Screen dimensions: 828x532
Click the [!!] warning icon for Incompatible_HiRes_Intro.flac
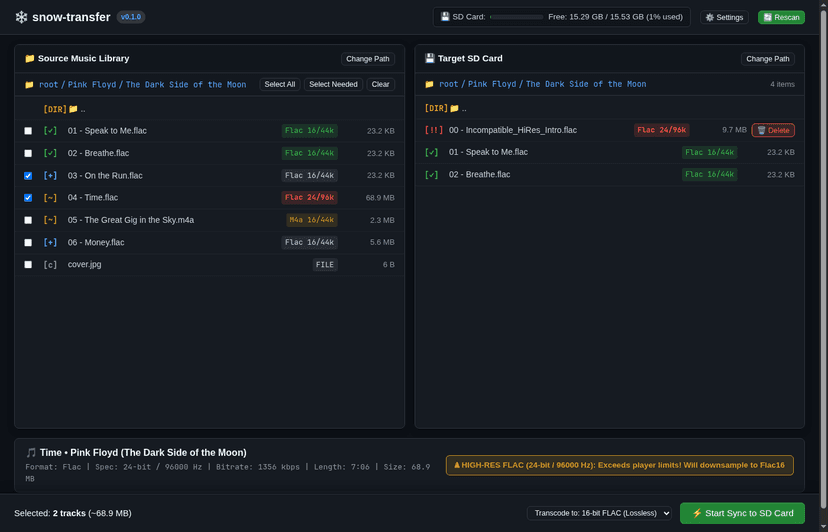(x=434, y=130)
